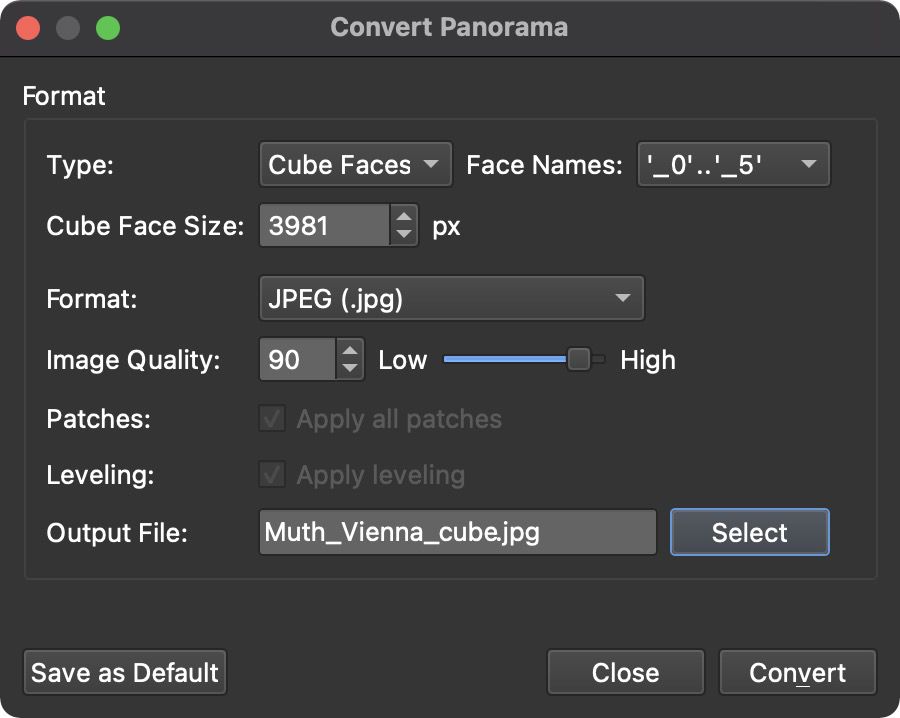Expand the Format dropdown listing JPEG (.jpg)
The height and width of the screenshot is (718, 900).
(x=451, y=298)
